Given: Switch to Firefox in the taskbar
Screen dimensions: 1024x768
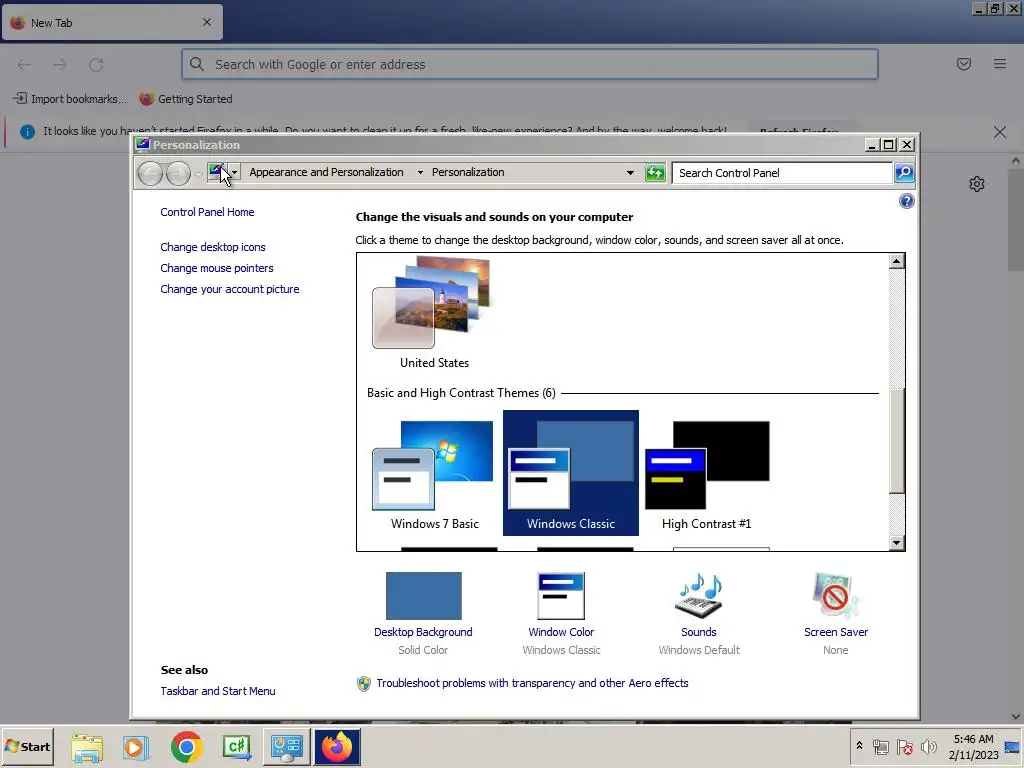Looking at the screenshot, I should [337, 747].
